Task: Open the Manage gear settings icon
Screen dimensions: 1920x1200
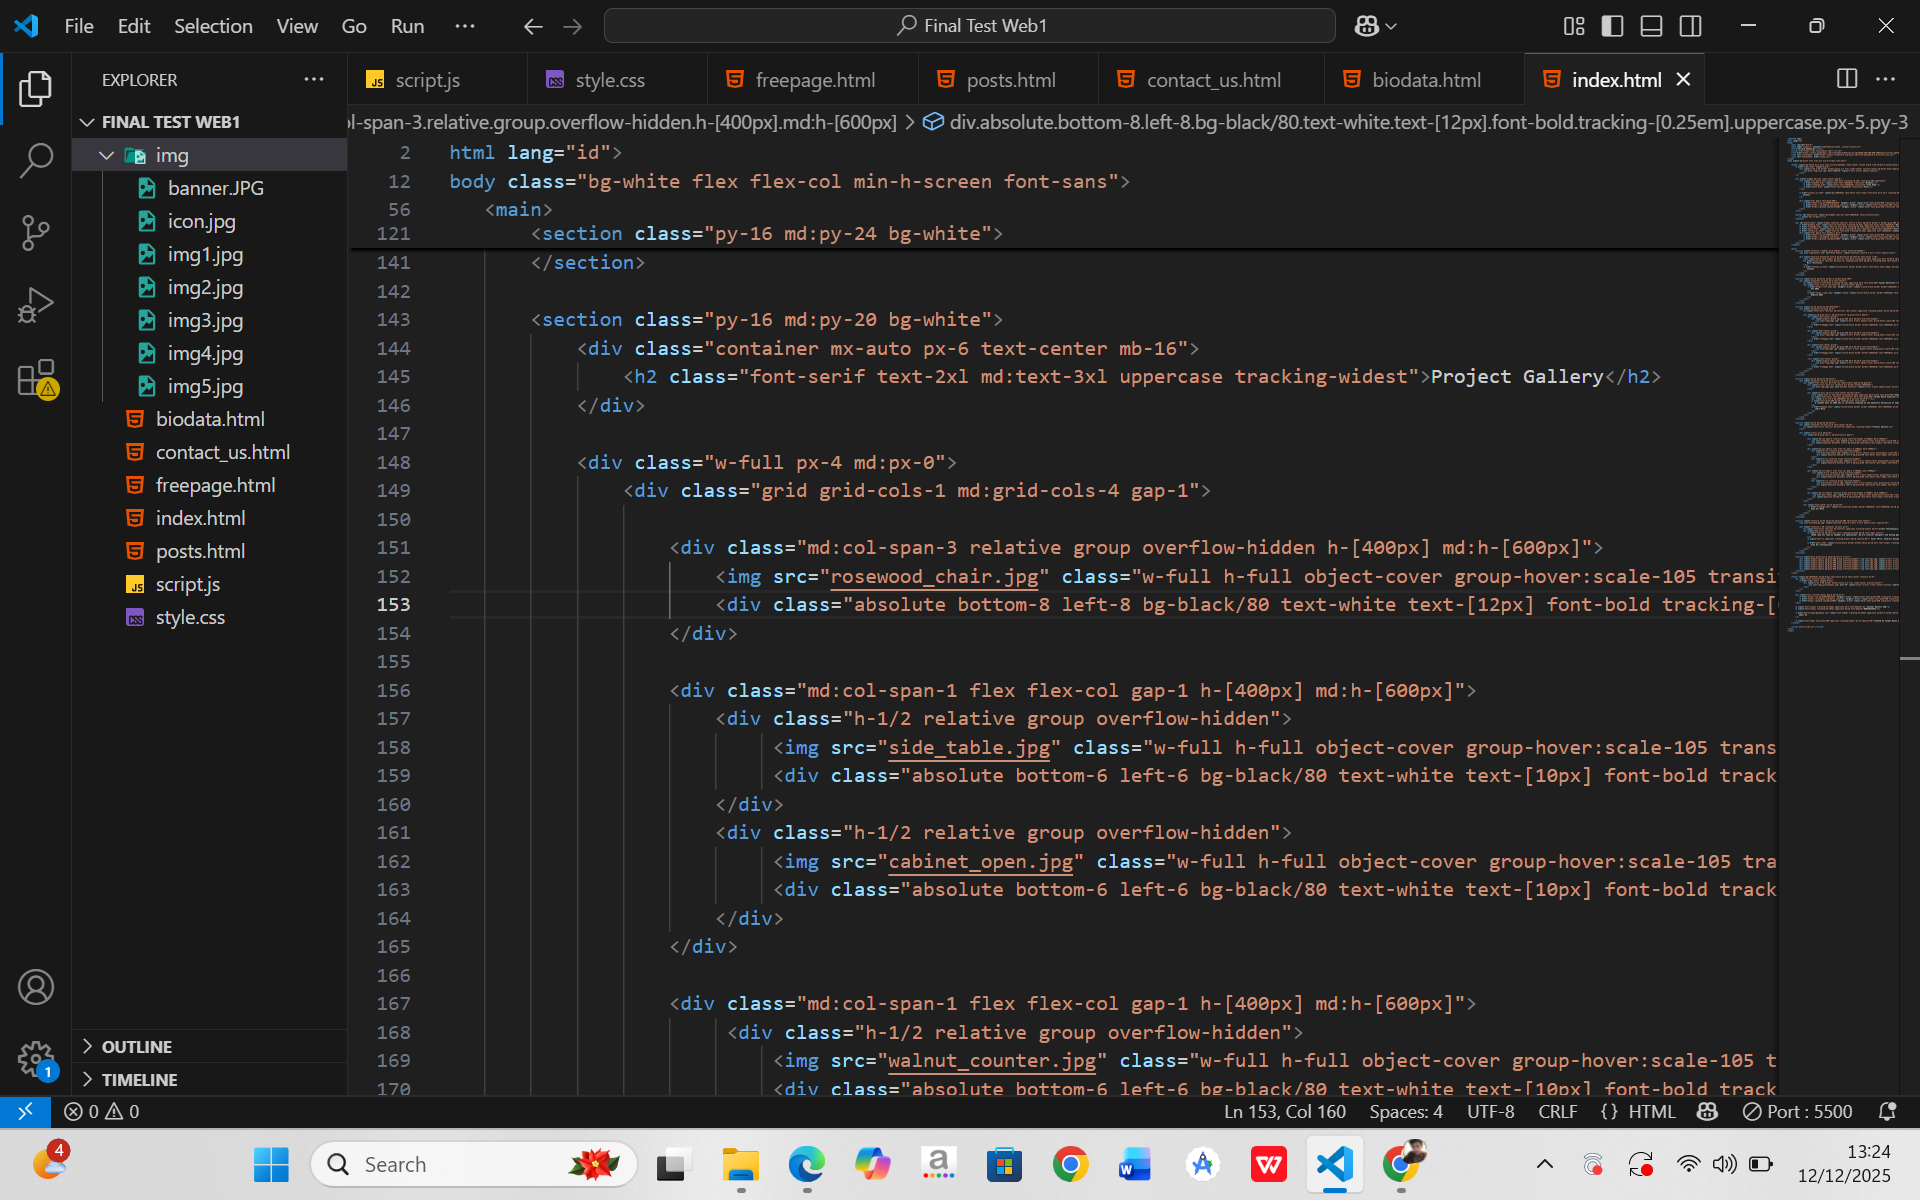Action: tap(36, 1058)
